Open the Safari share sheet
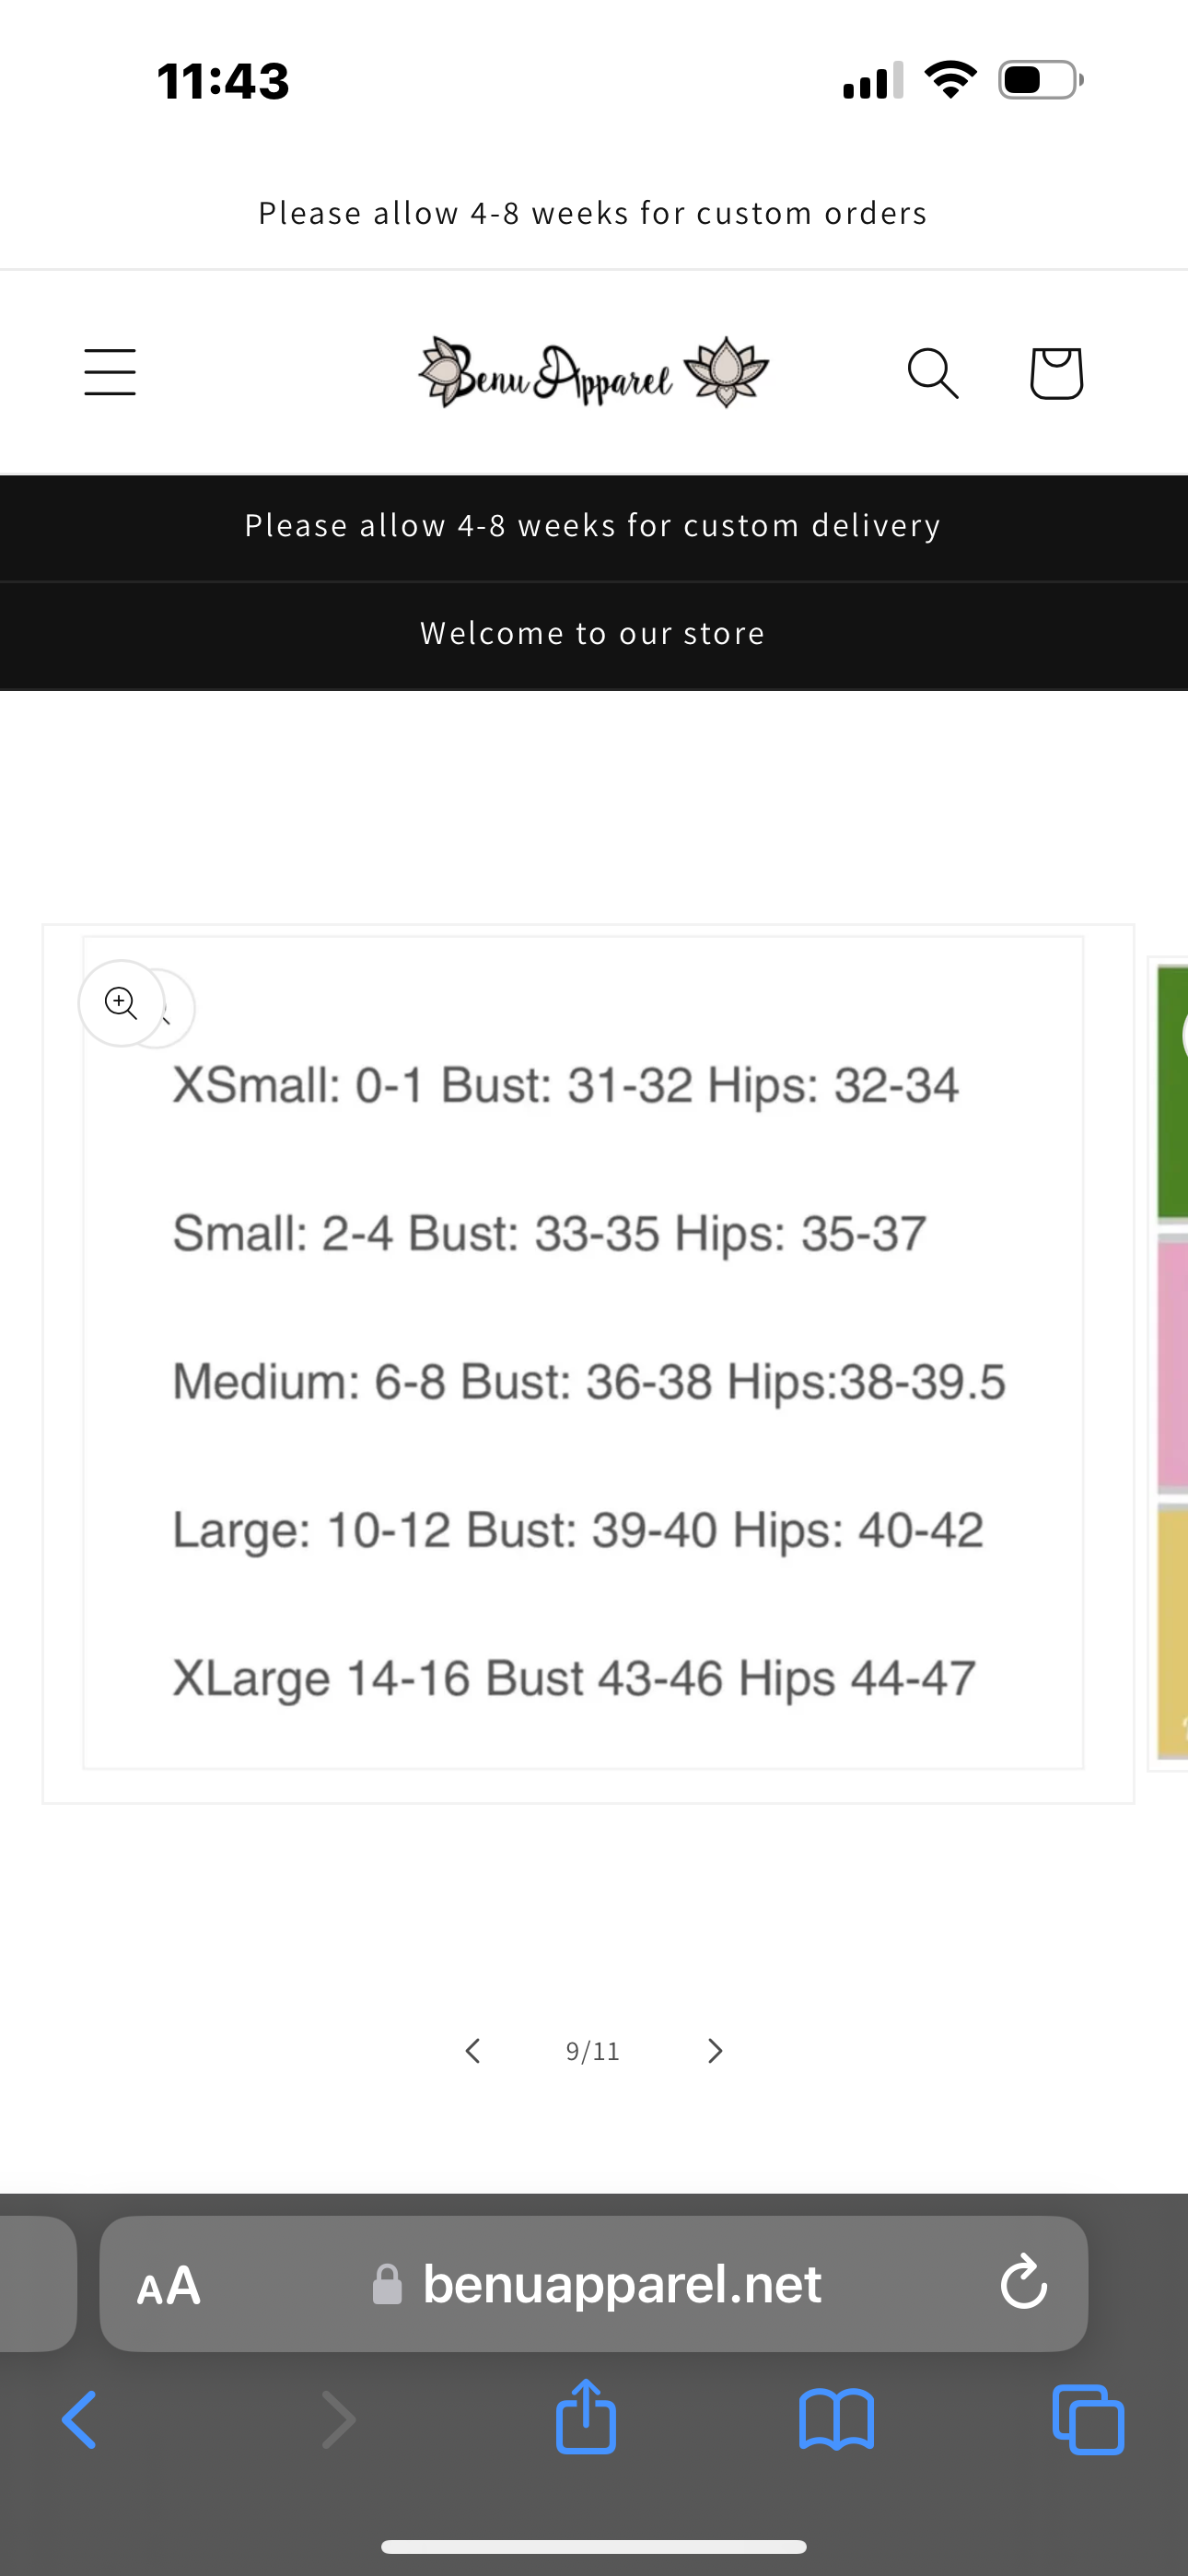This screenshot has height=2576, width=1188. (586, 2418)
